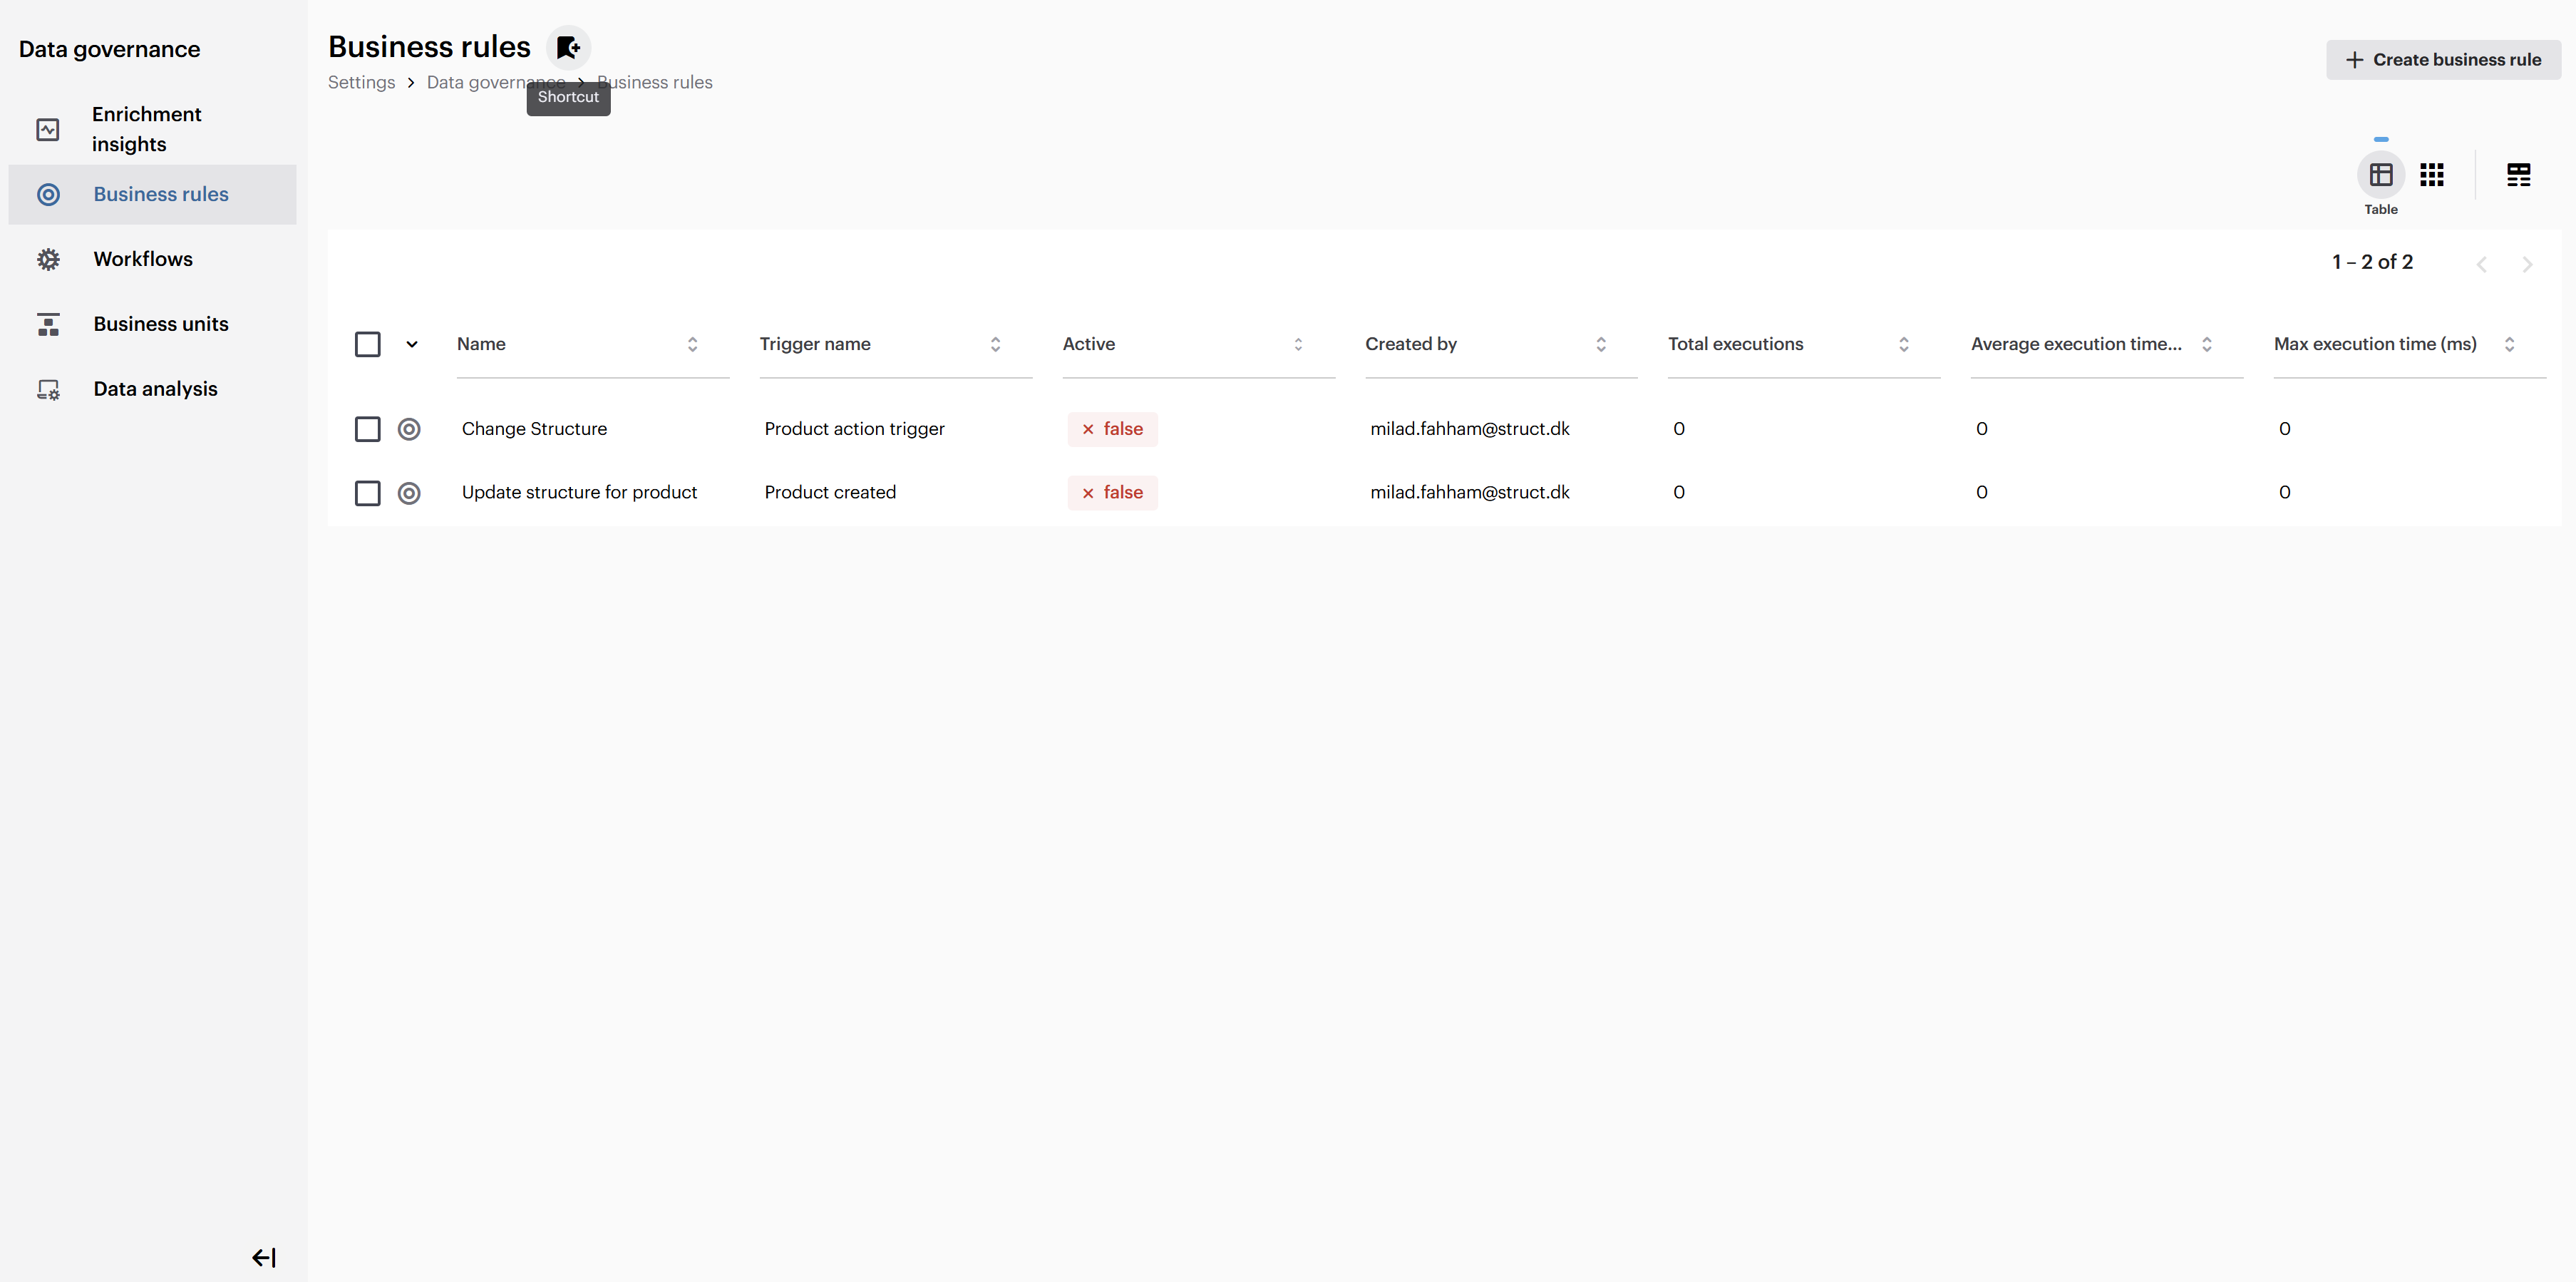Sort by the Name column arrows

point(692,344)
